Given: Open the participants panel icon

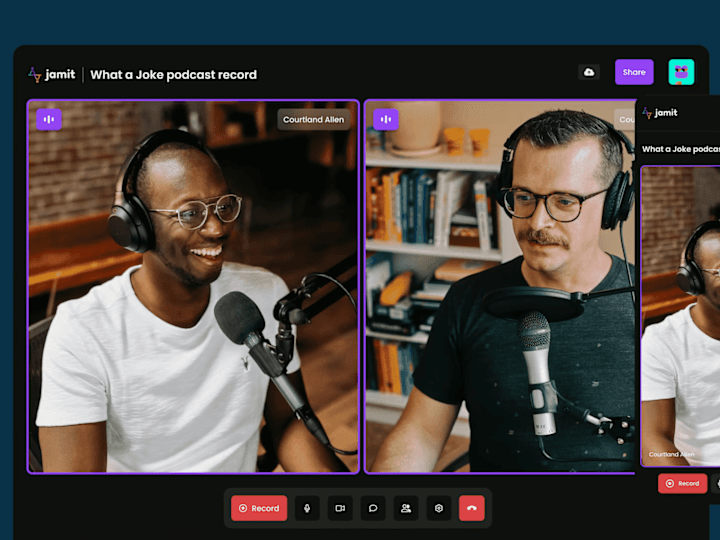Looking at the screenshot, I should click(406, 508).
